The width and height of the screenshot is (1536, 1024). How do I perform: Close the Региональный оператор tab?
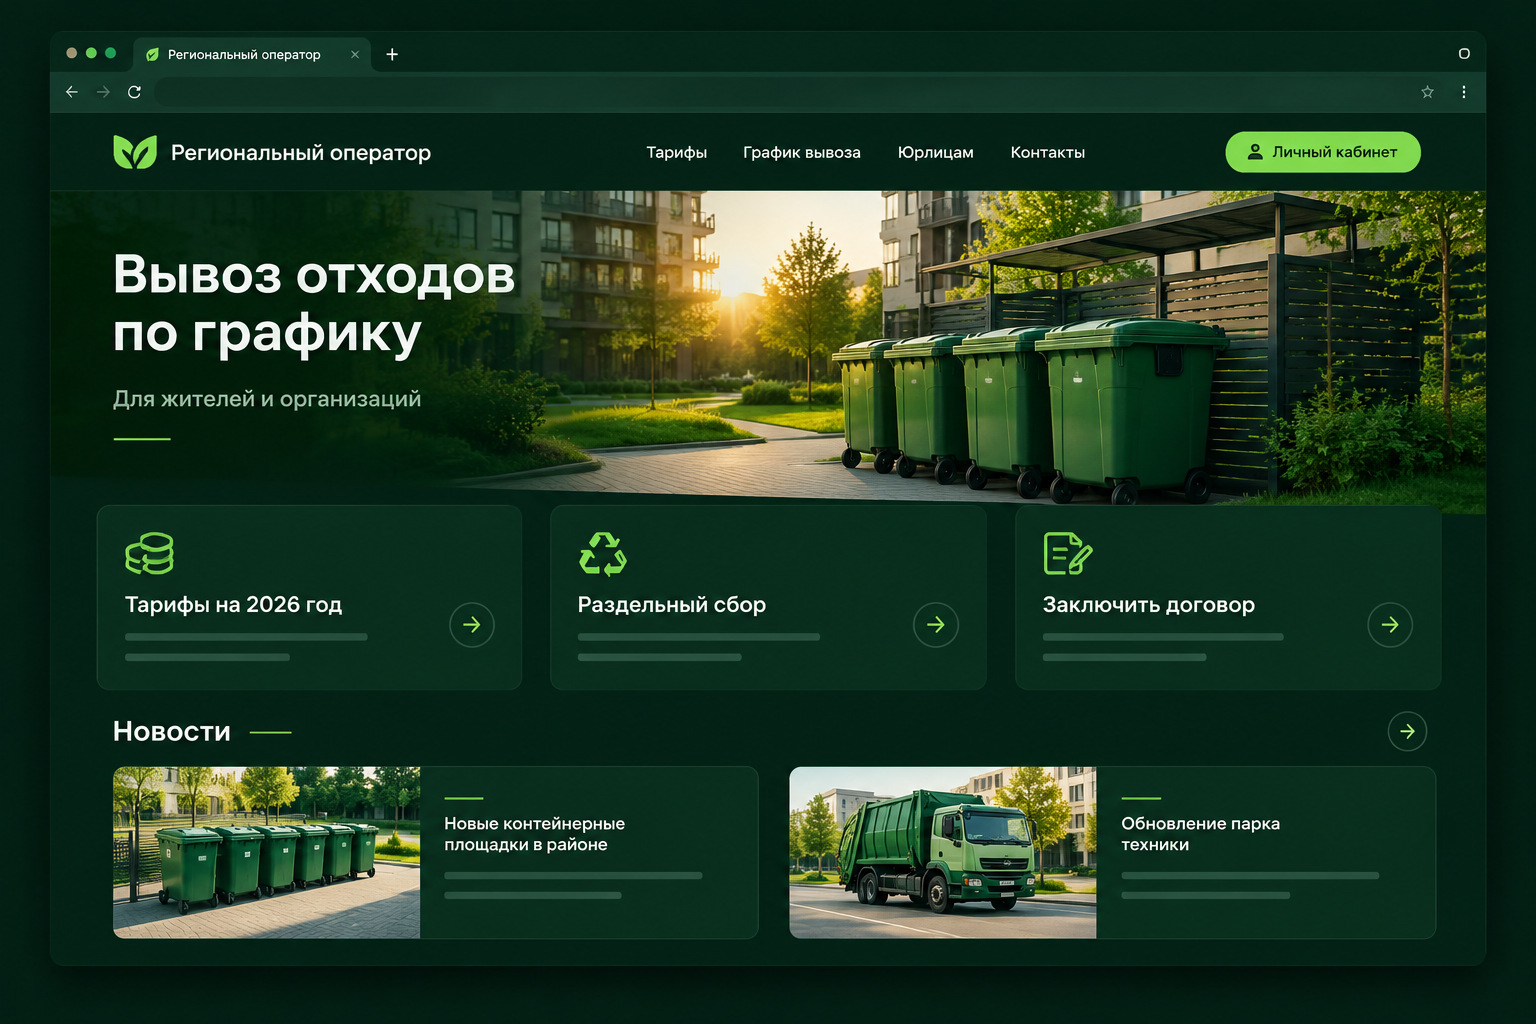(x=355, y=55)
